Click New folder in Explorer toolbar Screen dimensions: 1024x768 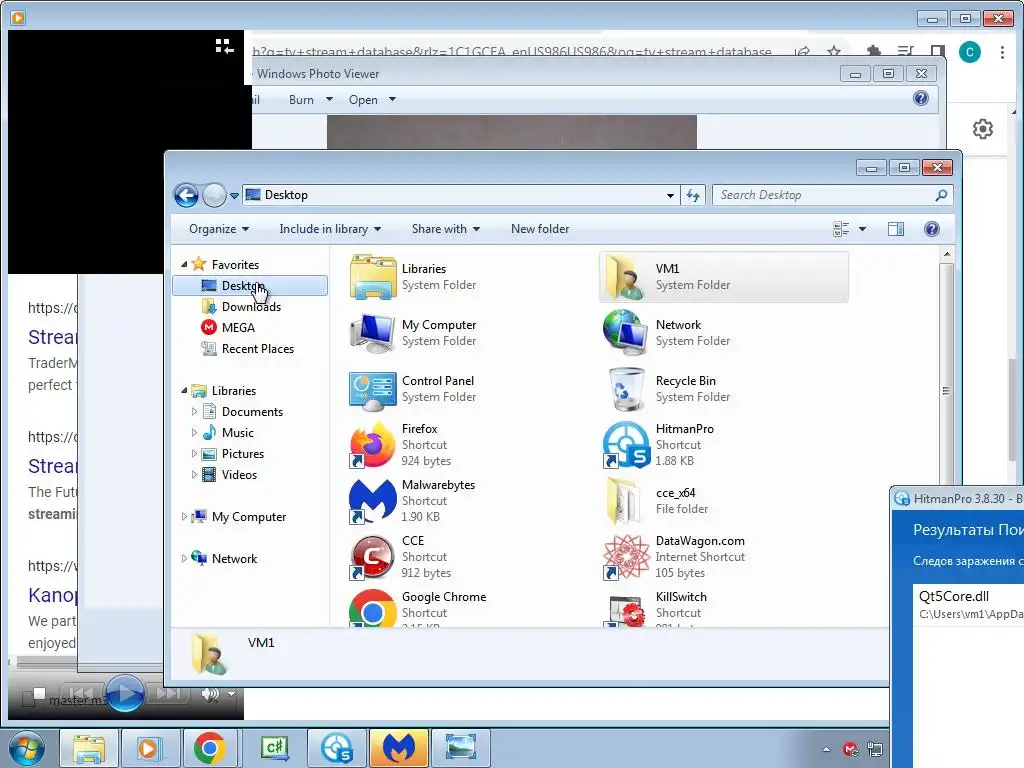[539, 229]
